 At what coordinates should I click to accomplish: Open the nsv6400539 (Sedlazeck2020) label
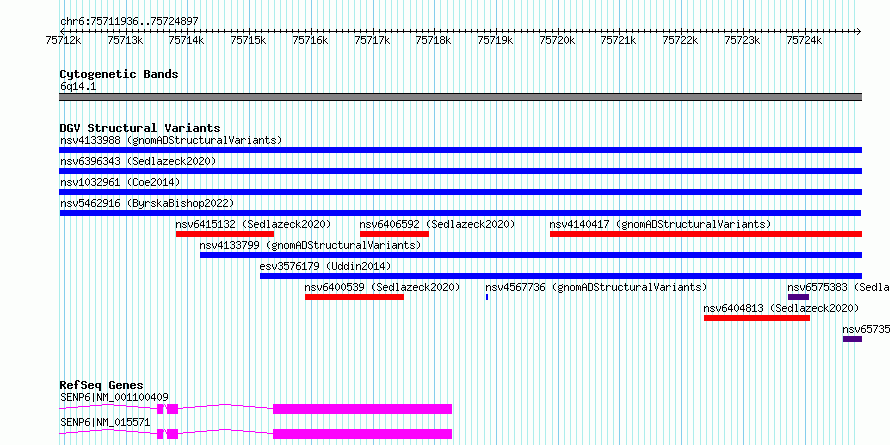point(383,287)
